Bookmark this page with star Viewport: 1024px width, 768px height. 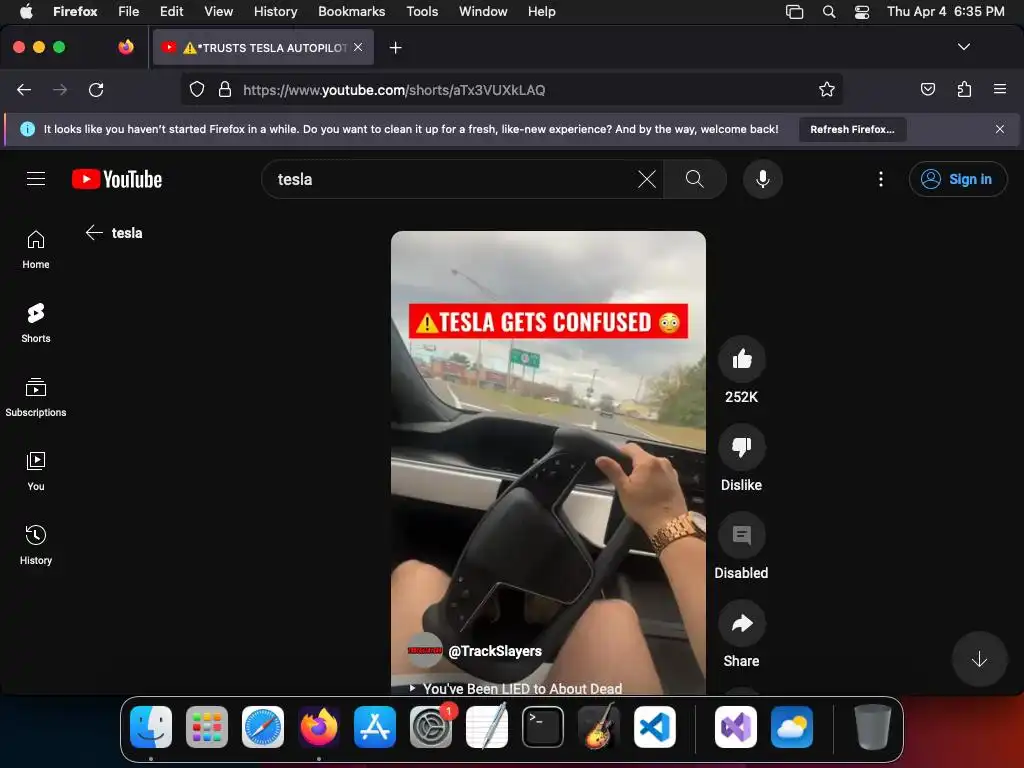pos(826,89)
